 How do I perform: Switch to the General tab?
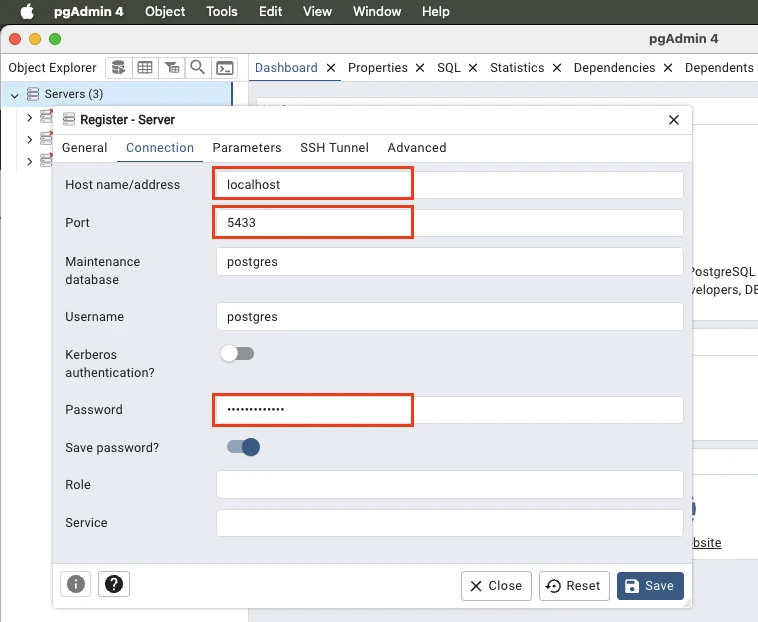click(85, 148)
